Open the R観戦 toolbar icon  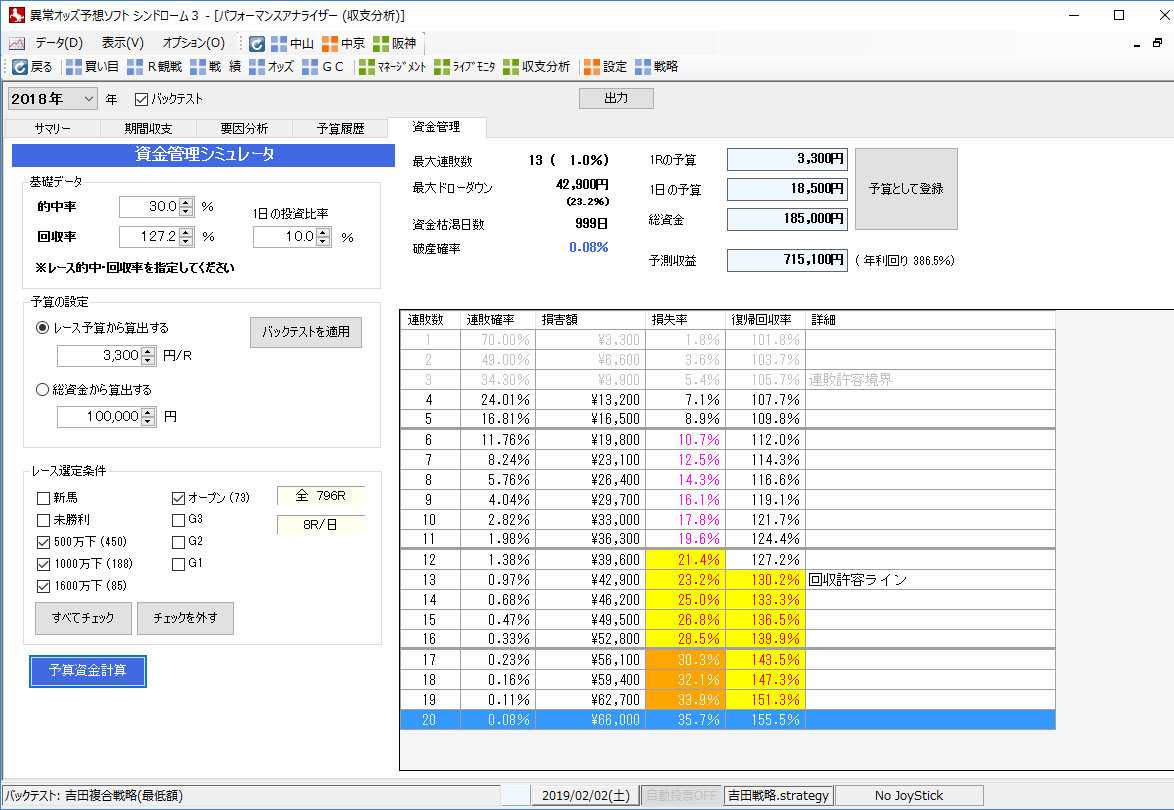135,67
